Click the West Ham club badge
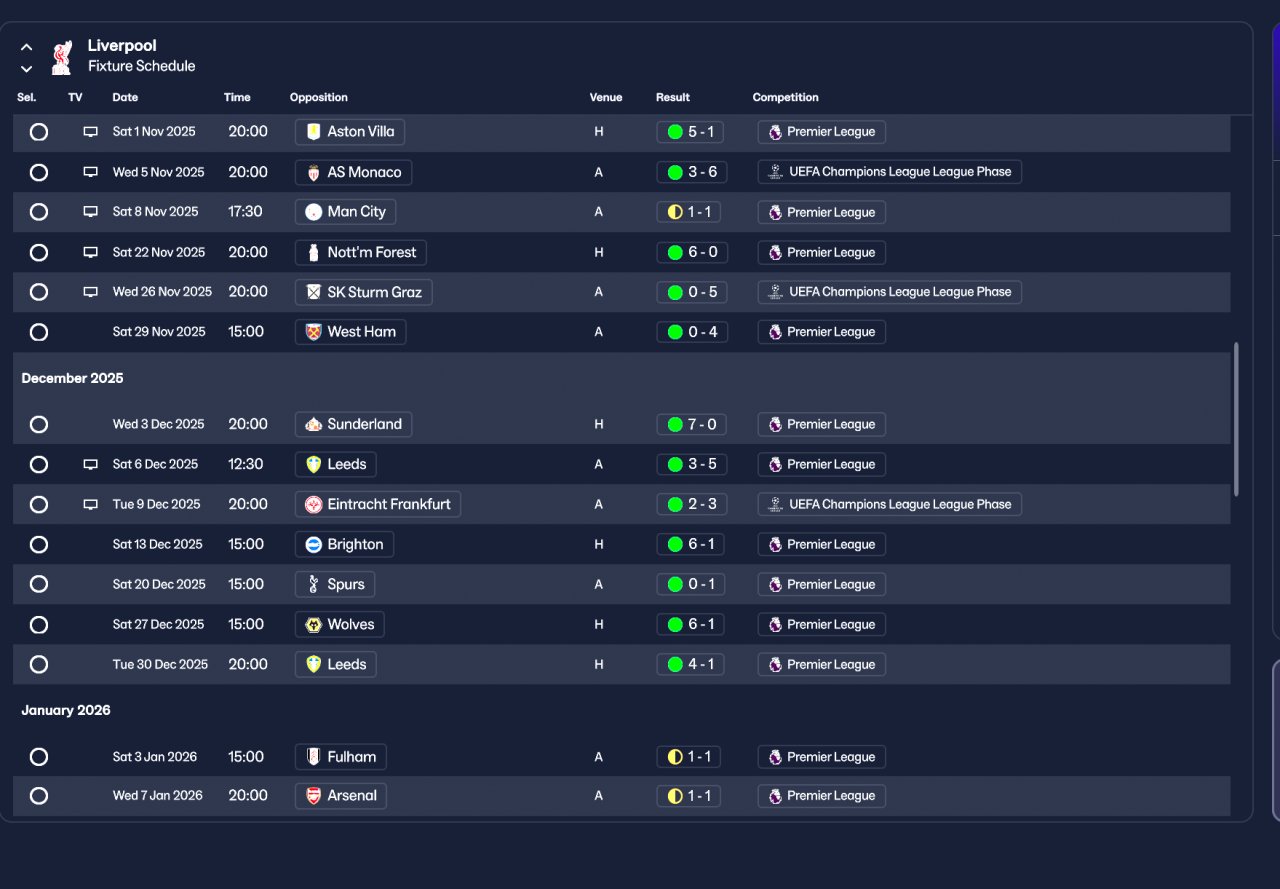 point(314,332)
